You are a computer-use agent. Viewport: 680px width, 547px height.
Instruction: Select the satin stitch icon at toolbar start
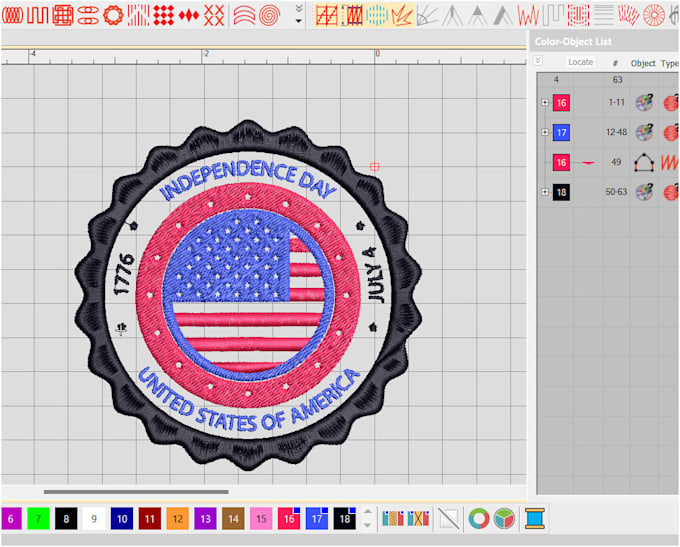coord(12,16)
